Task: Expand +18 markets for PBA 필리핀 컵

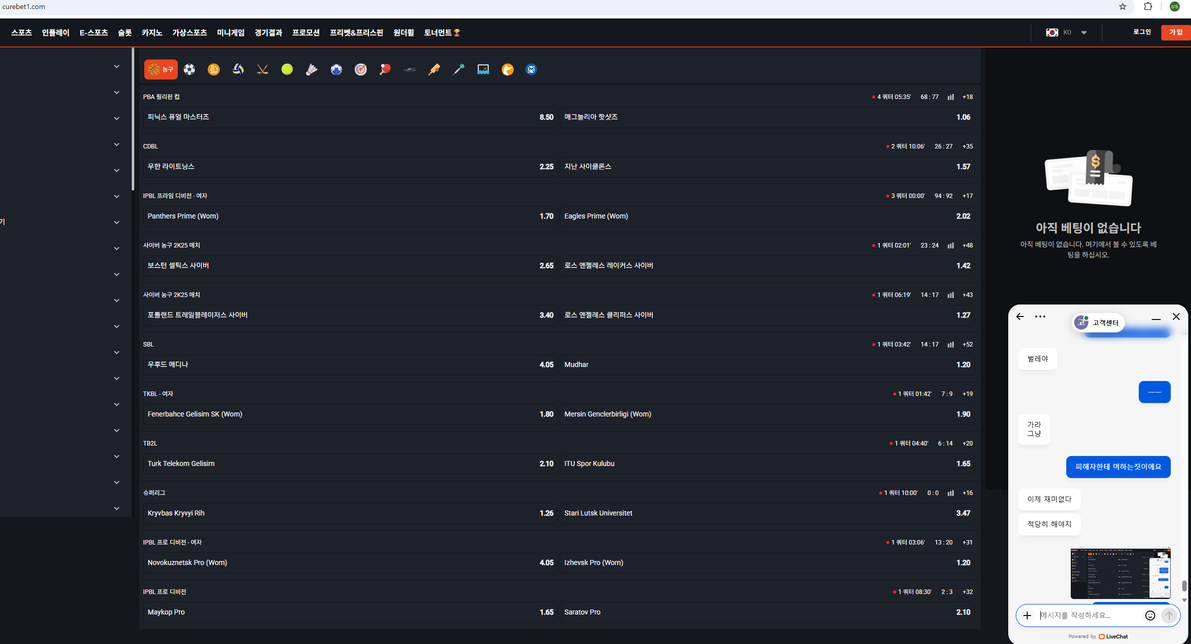Action: coord(967,97)
